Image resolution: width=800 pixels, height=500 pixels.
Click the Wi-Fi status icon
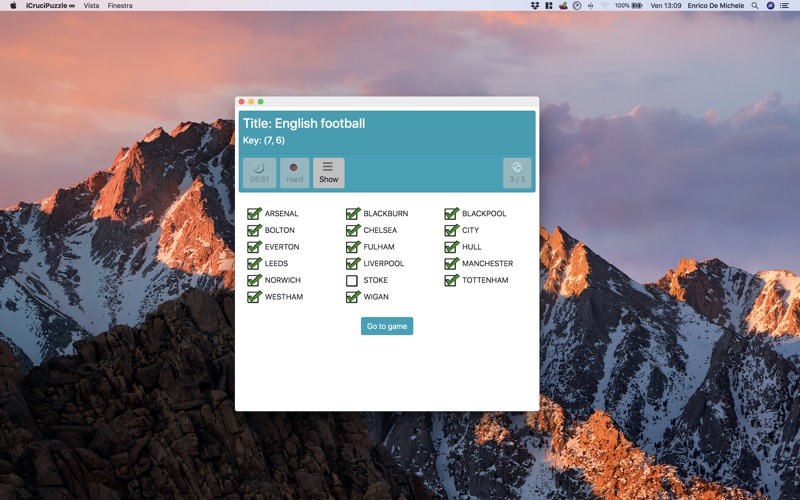tap(605, 6)
